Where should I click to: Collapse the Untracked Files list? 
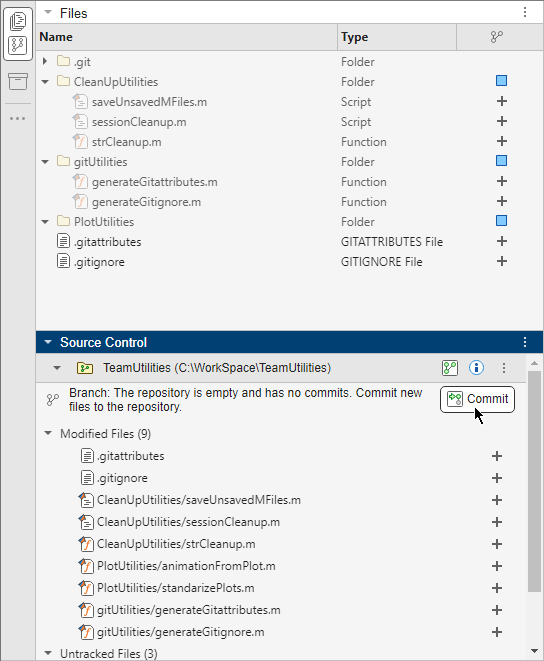48,653
